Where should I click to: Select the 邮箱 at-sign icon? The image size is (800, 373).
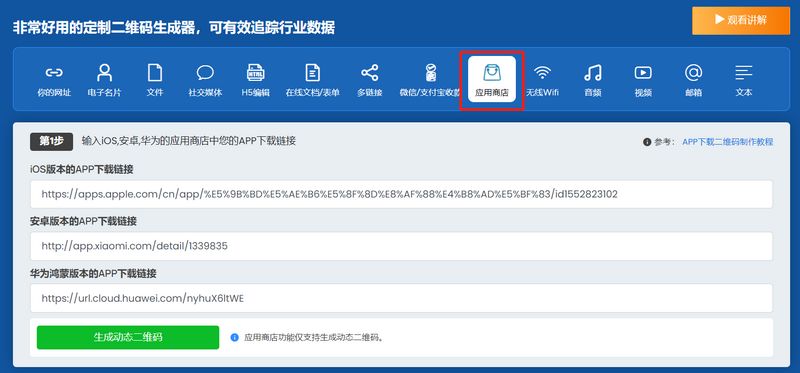tap(693, 73)
